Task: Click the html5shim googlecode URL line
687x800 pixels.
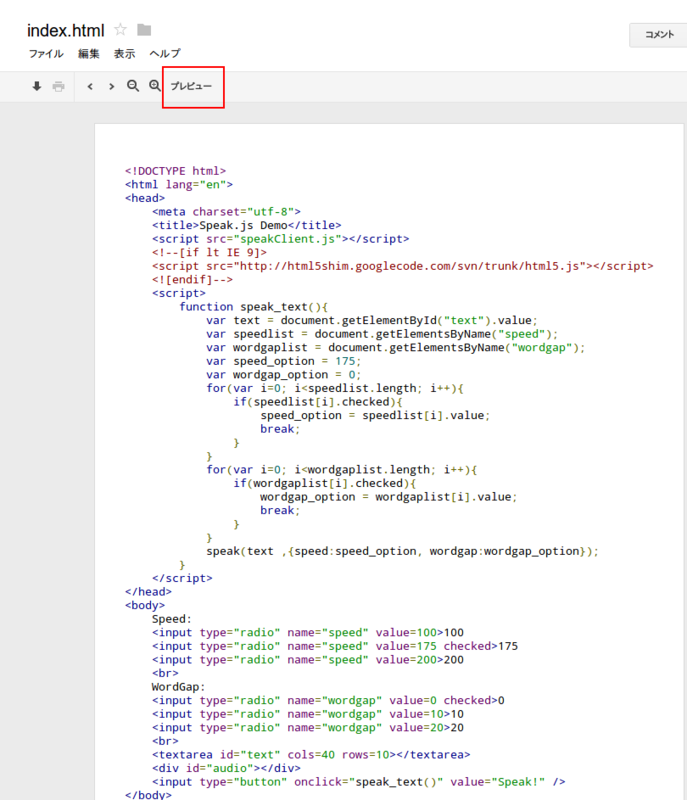Action: pos(403,266)
